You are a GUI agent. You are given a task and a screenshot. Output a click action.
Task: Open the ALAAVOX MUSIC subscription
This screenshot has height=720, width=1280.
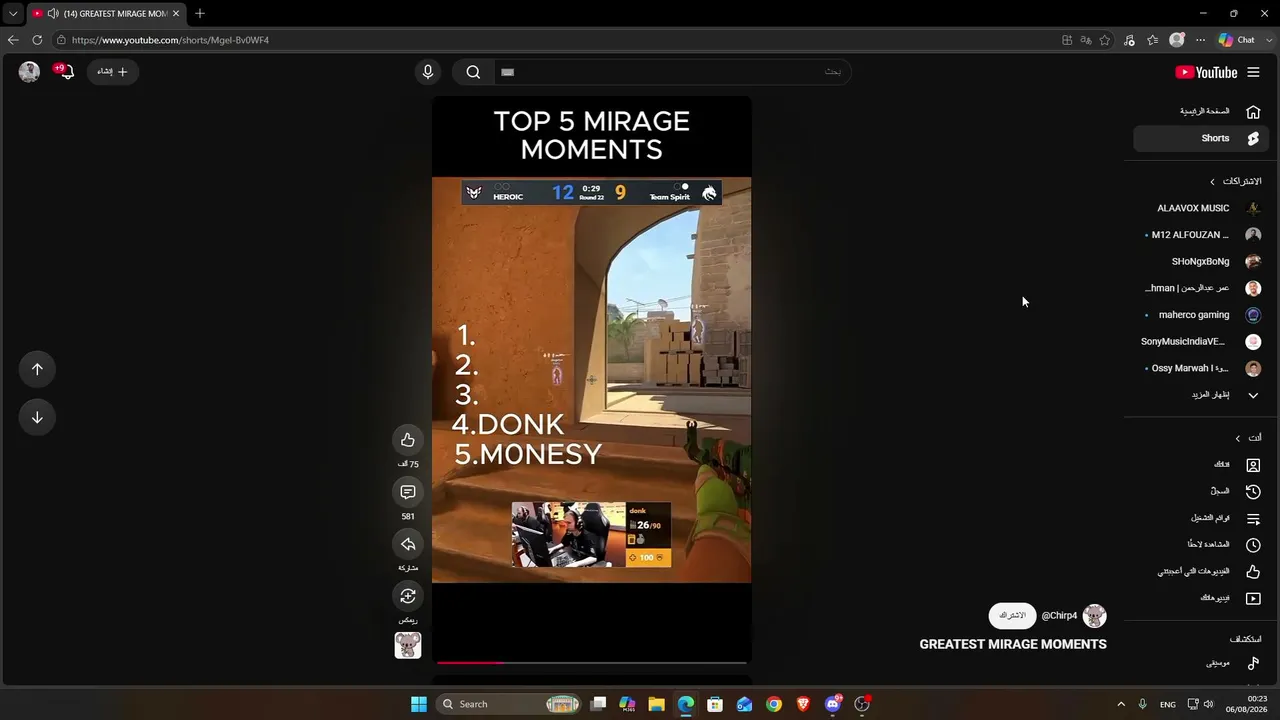1201,208
